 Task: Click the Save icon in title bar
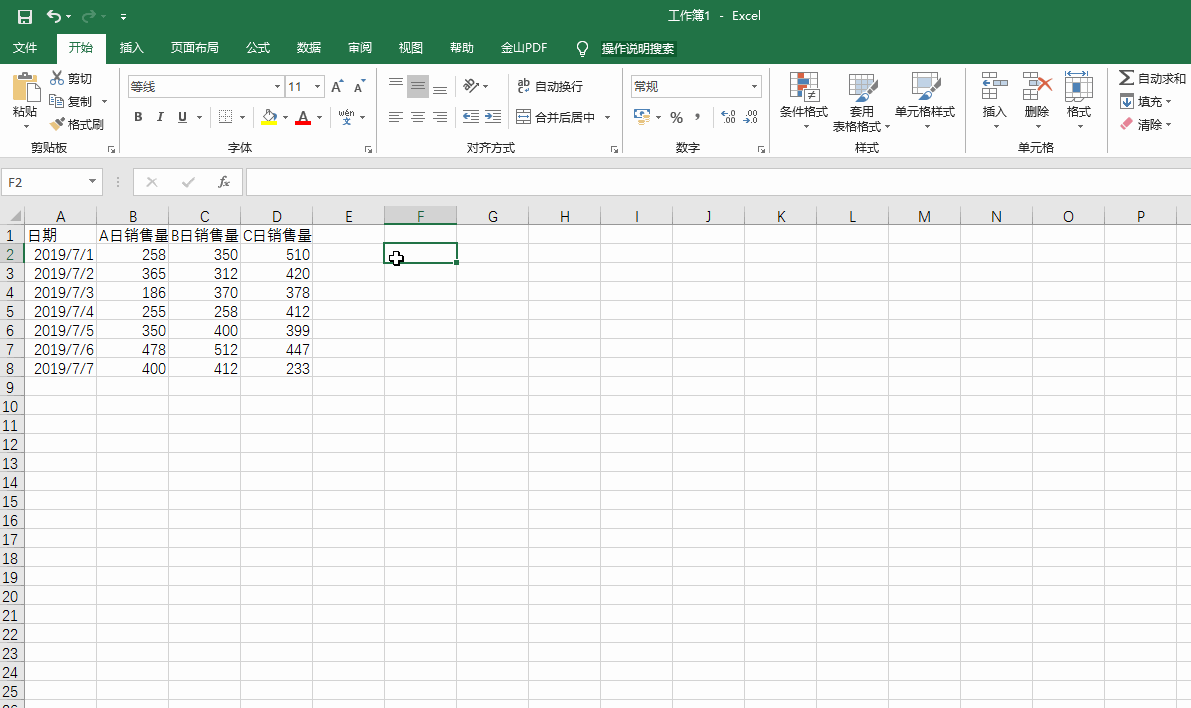25,16
